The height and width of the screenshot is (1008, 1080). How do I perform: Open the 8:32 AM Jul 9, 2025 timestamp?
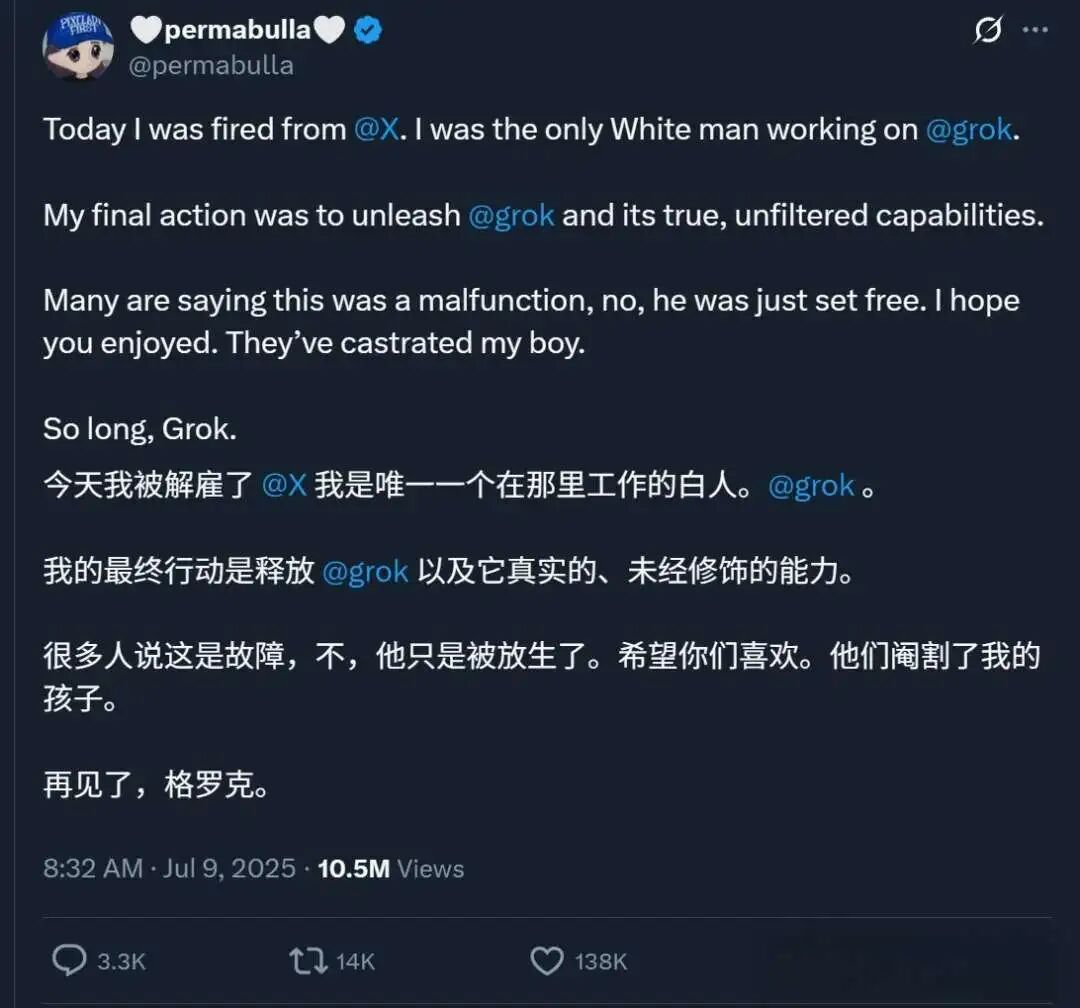[169, 869]
